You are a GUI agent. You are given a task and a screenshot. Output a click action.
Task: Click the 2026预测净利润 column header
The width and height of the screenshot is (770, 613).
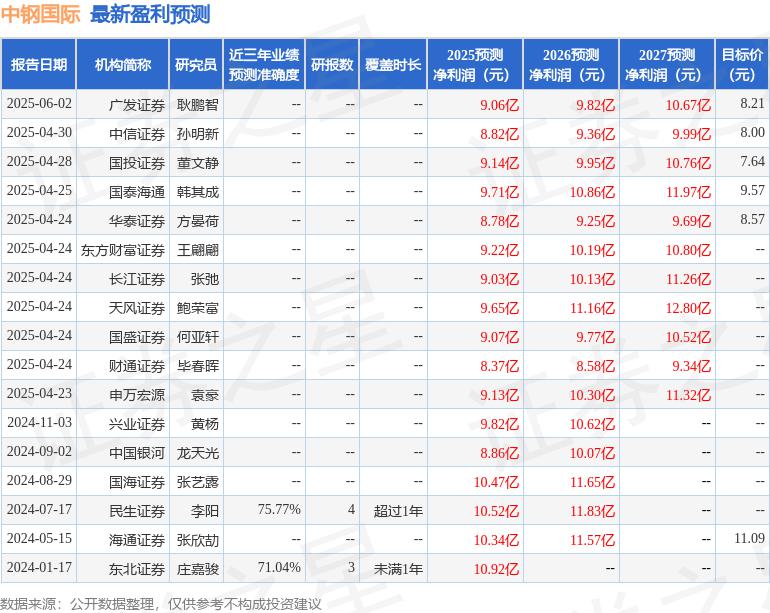click(571, 64)
